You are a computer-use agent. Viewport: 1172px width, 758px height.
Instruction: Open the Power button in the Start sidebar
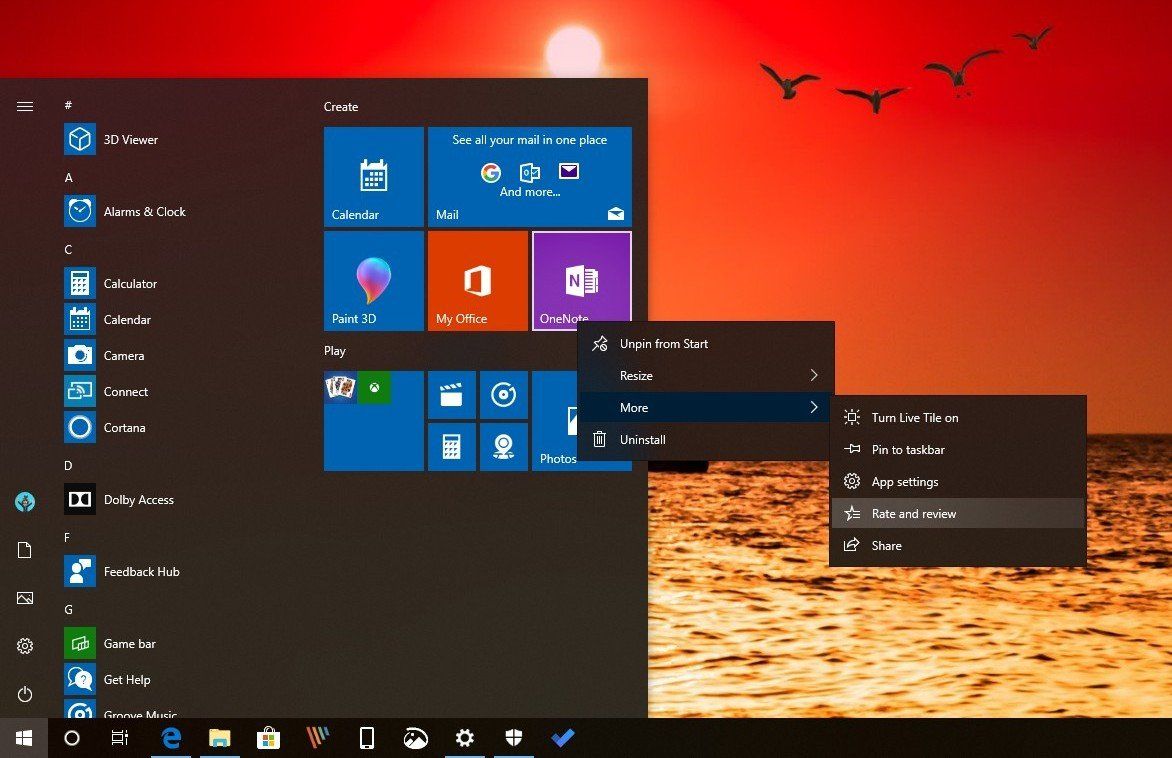(24, 695)
